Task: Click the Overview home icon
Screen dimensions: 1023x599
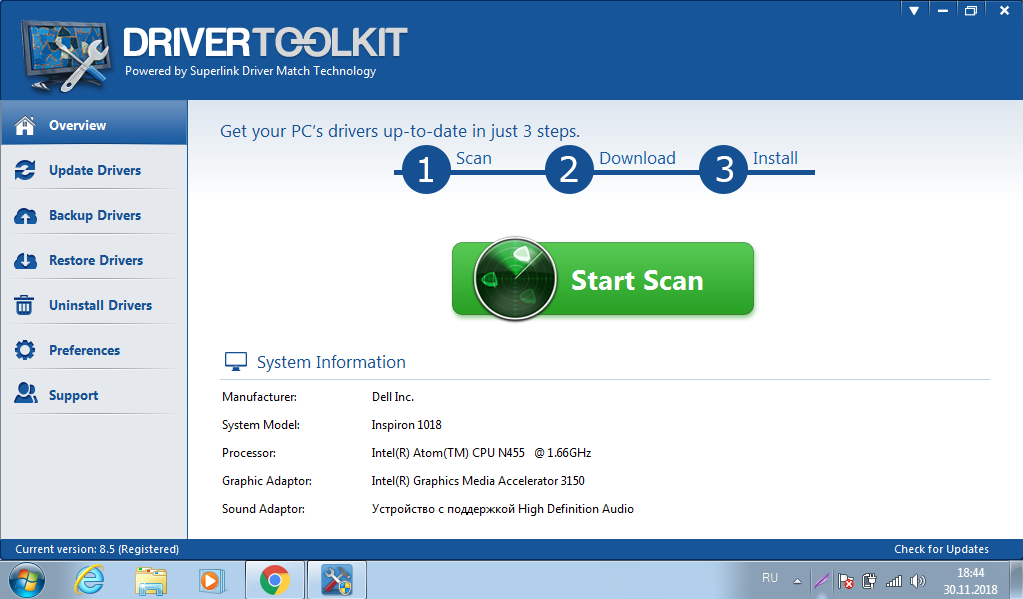Action: (25, 125)
